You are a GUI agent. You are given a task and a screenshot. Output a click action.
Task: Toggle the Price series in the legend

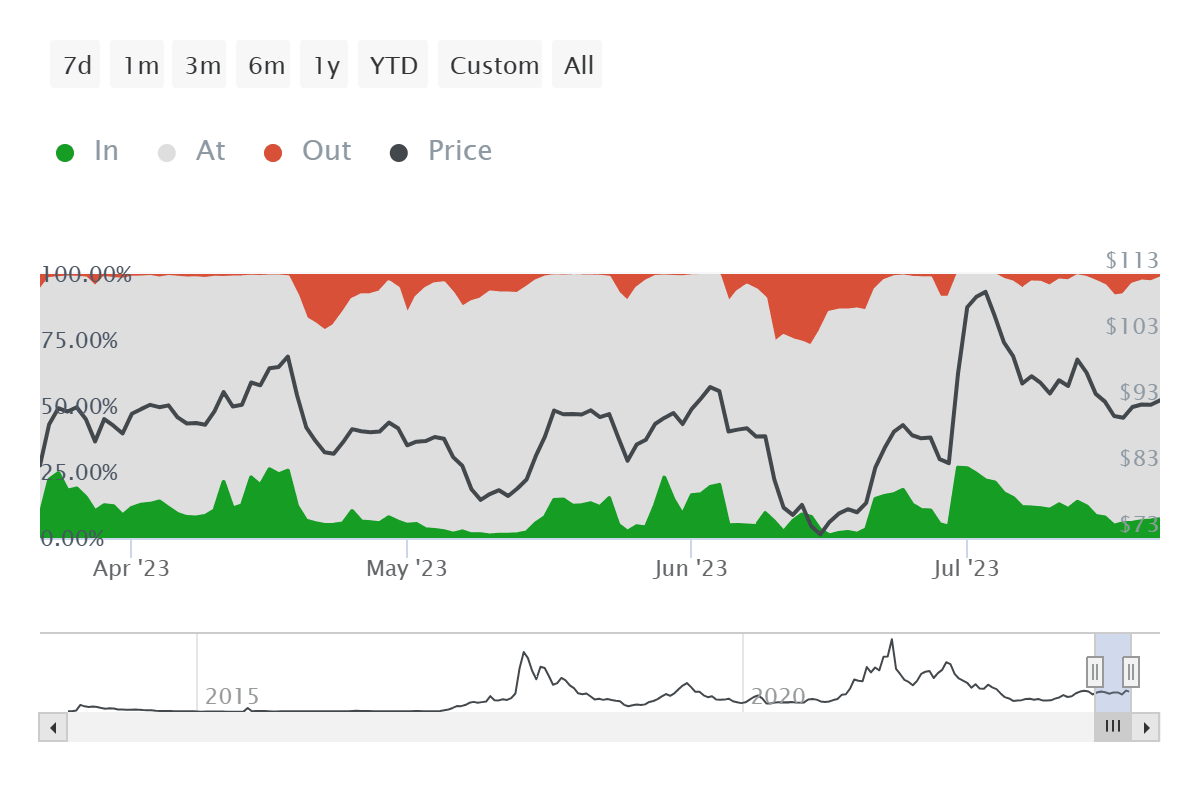click(460, 151)
